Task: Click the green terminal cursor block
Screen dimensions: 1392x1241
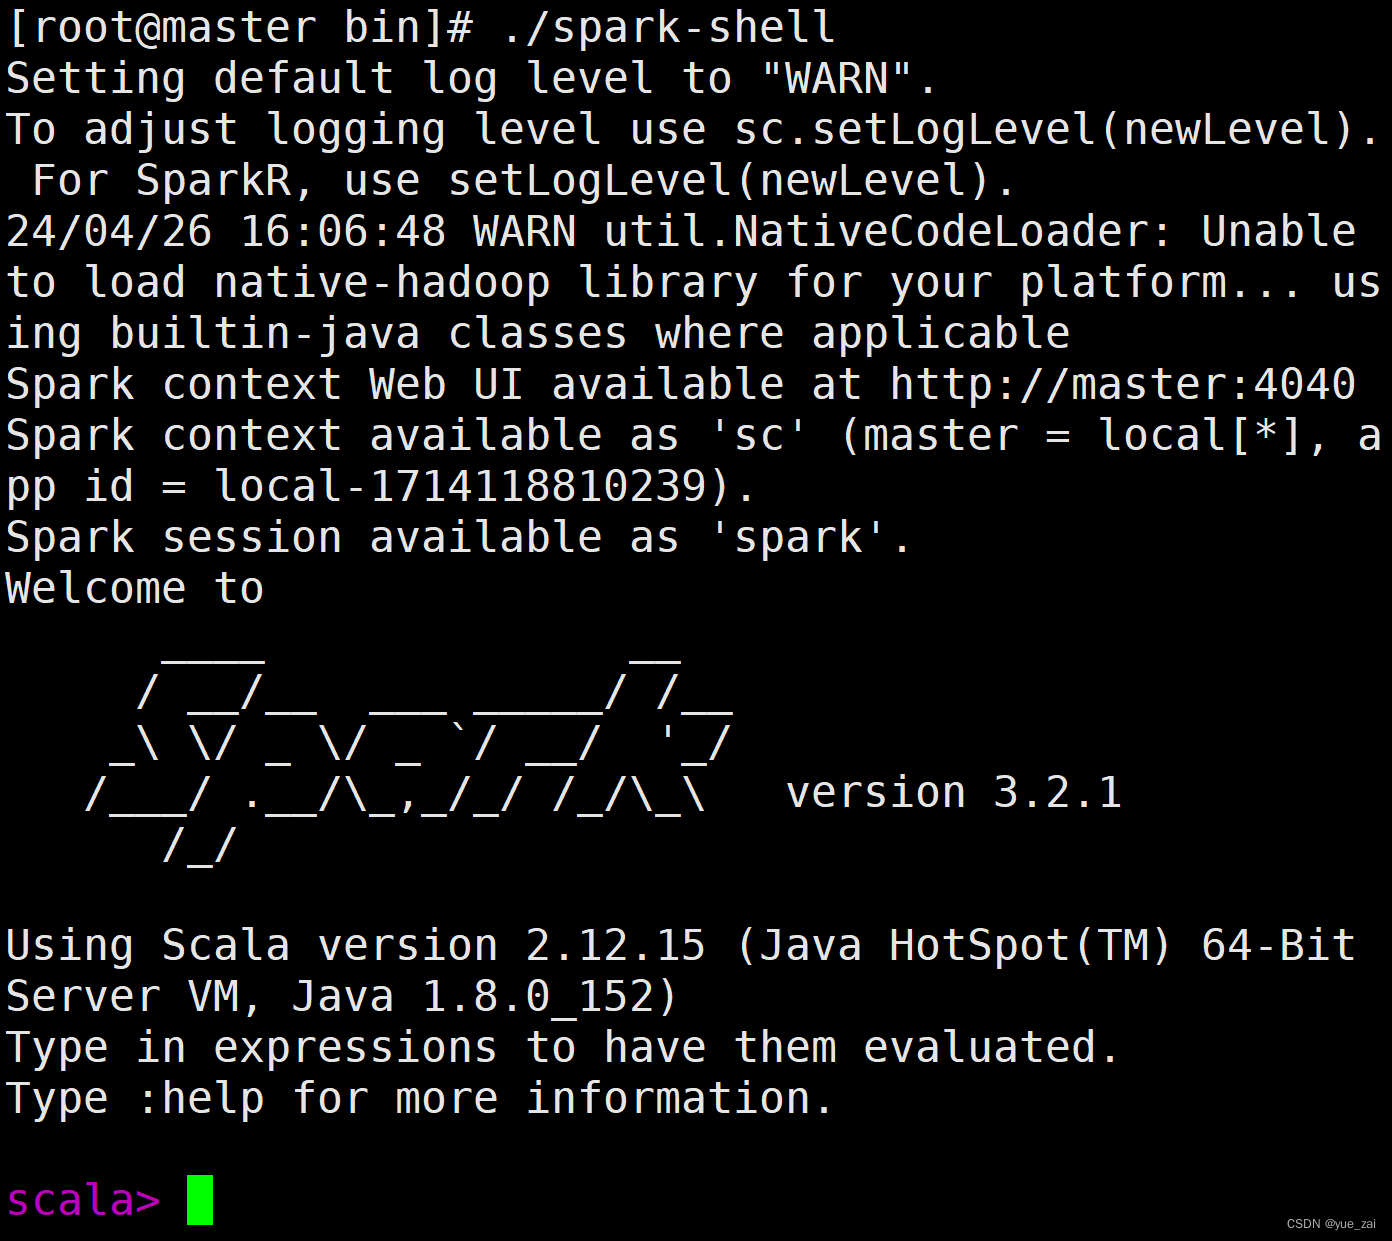Action: point(199,1199)
